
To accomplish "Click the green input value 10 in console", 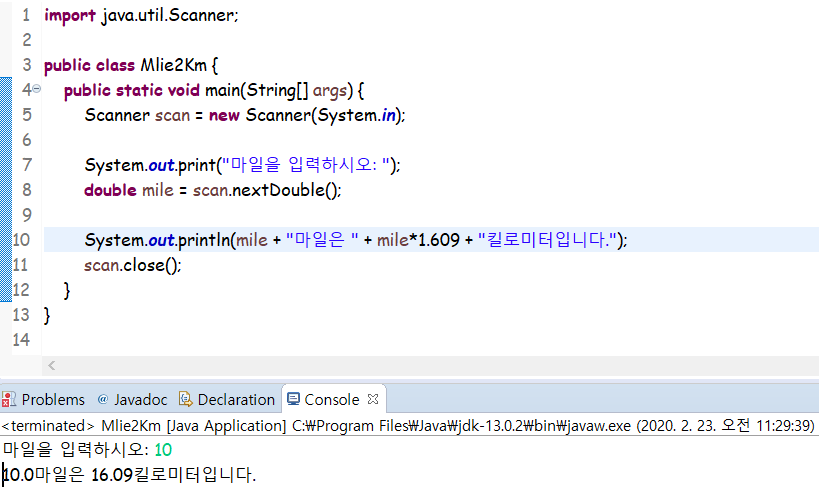I will point(163,450).
